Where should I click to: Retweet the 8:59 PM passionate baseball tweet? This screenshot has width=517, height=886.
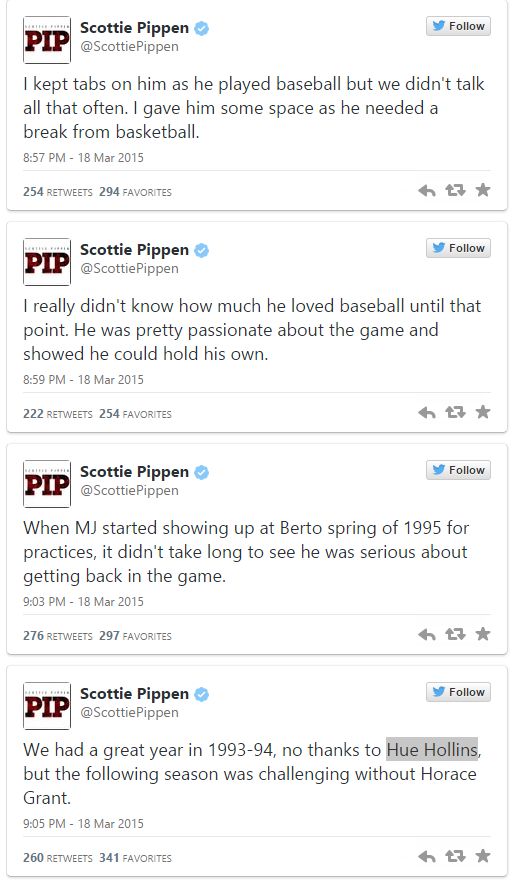[x=455, y=412]
